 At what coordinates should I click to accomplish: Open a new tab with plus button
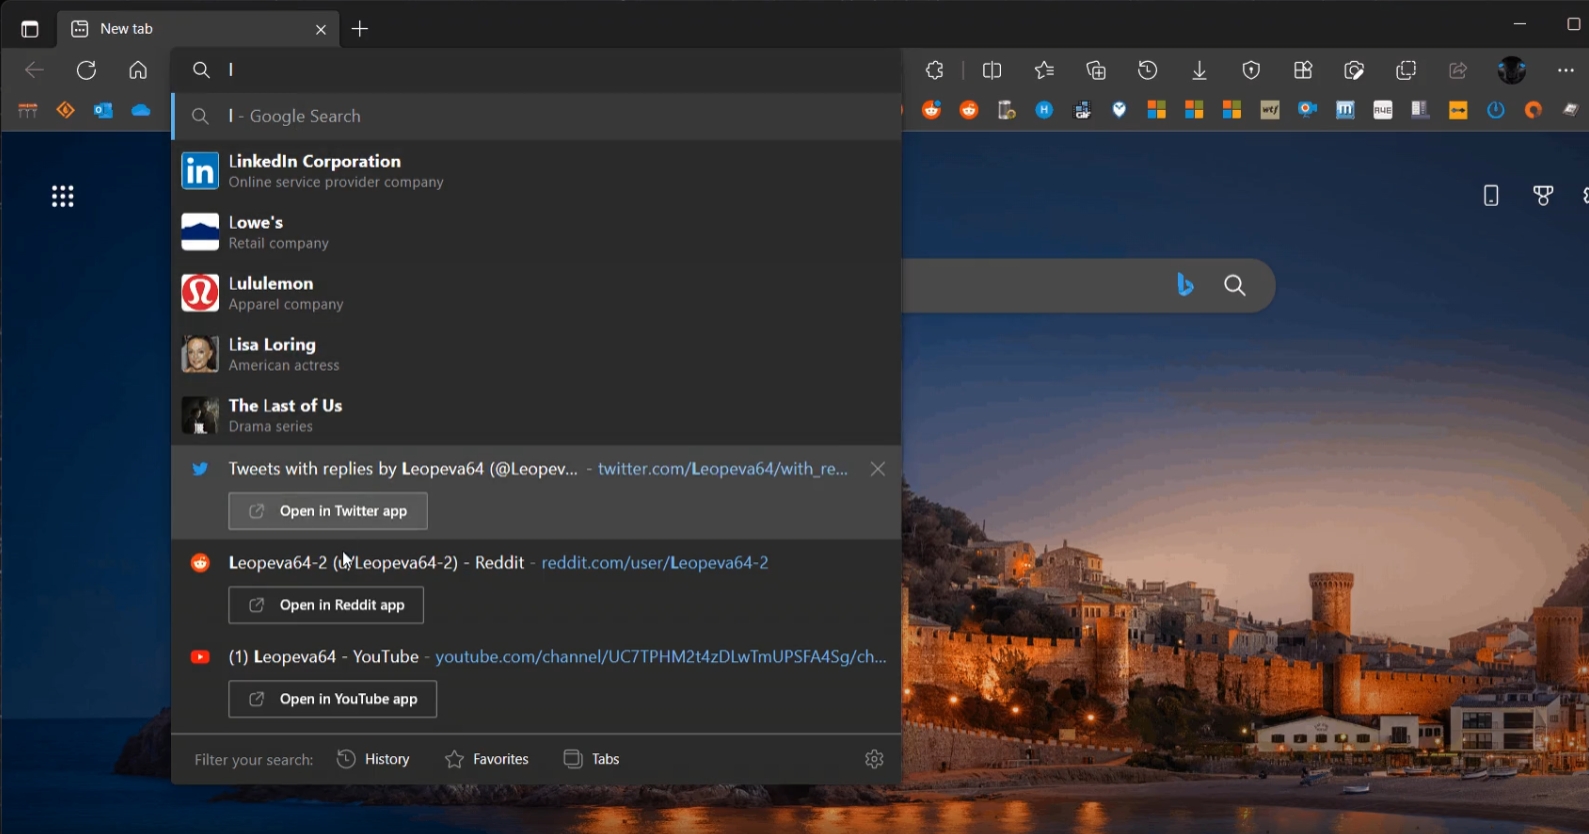360,29
